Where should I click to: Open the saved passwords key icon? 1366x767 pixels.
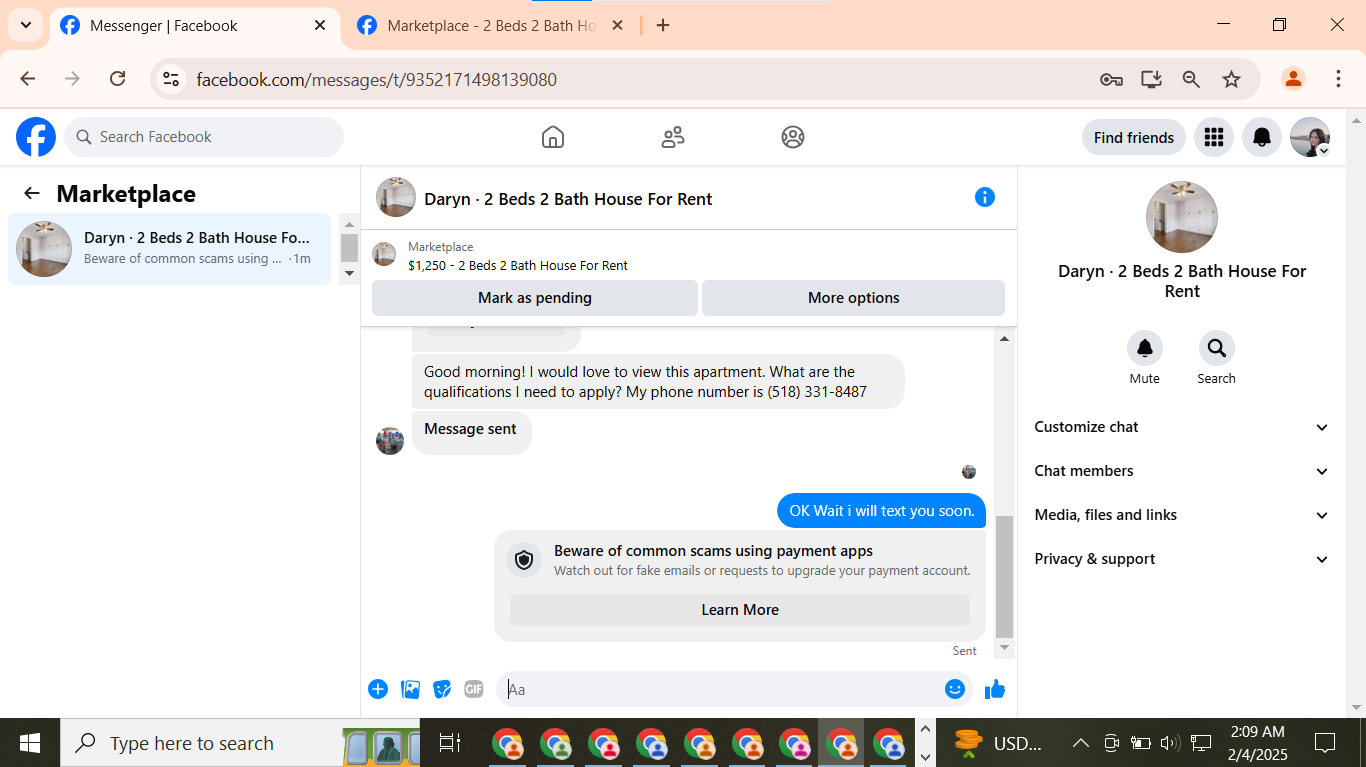tap(1111, 79)
